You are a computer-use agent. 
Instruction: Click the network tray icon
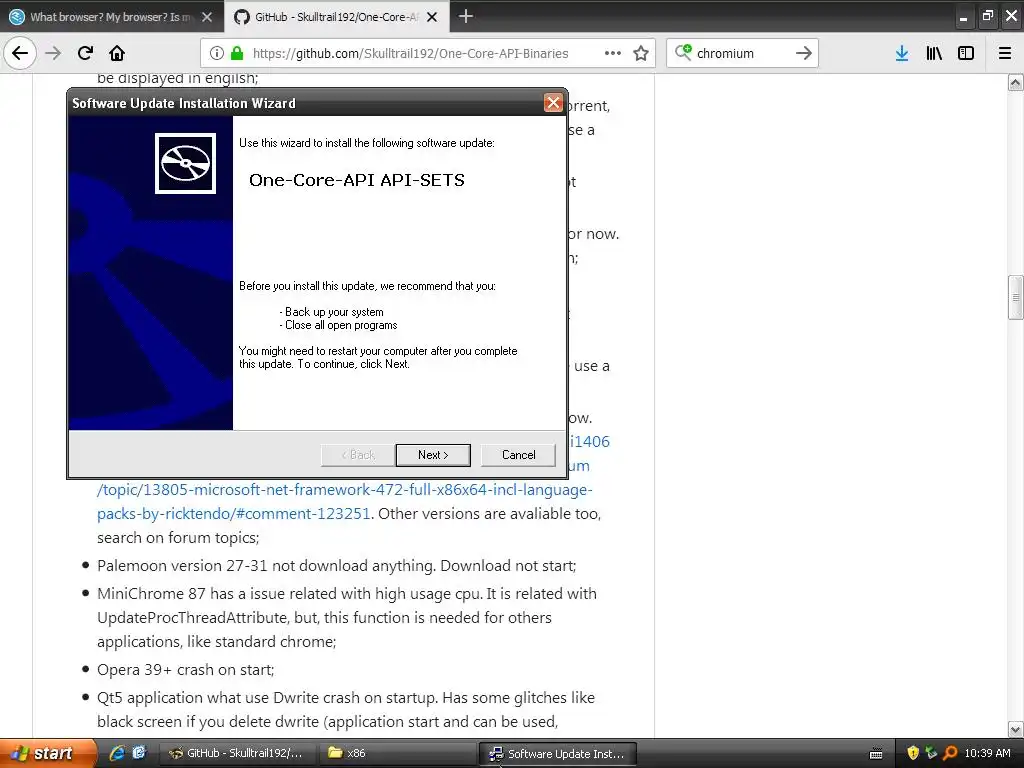(x=931, y=754)
